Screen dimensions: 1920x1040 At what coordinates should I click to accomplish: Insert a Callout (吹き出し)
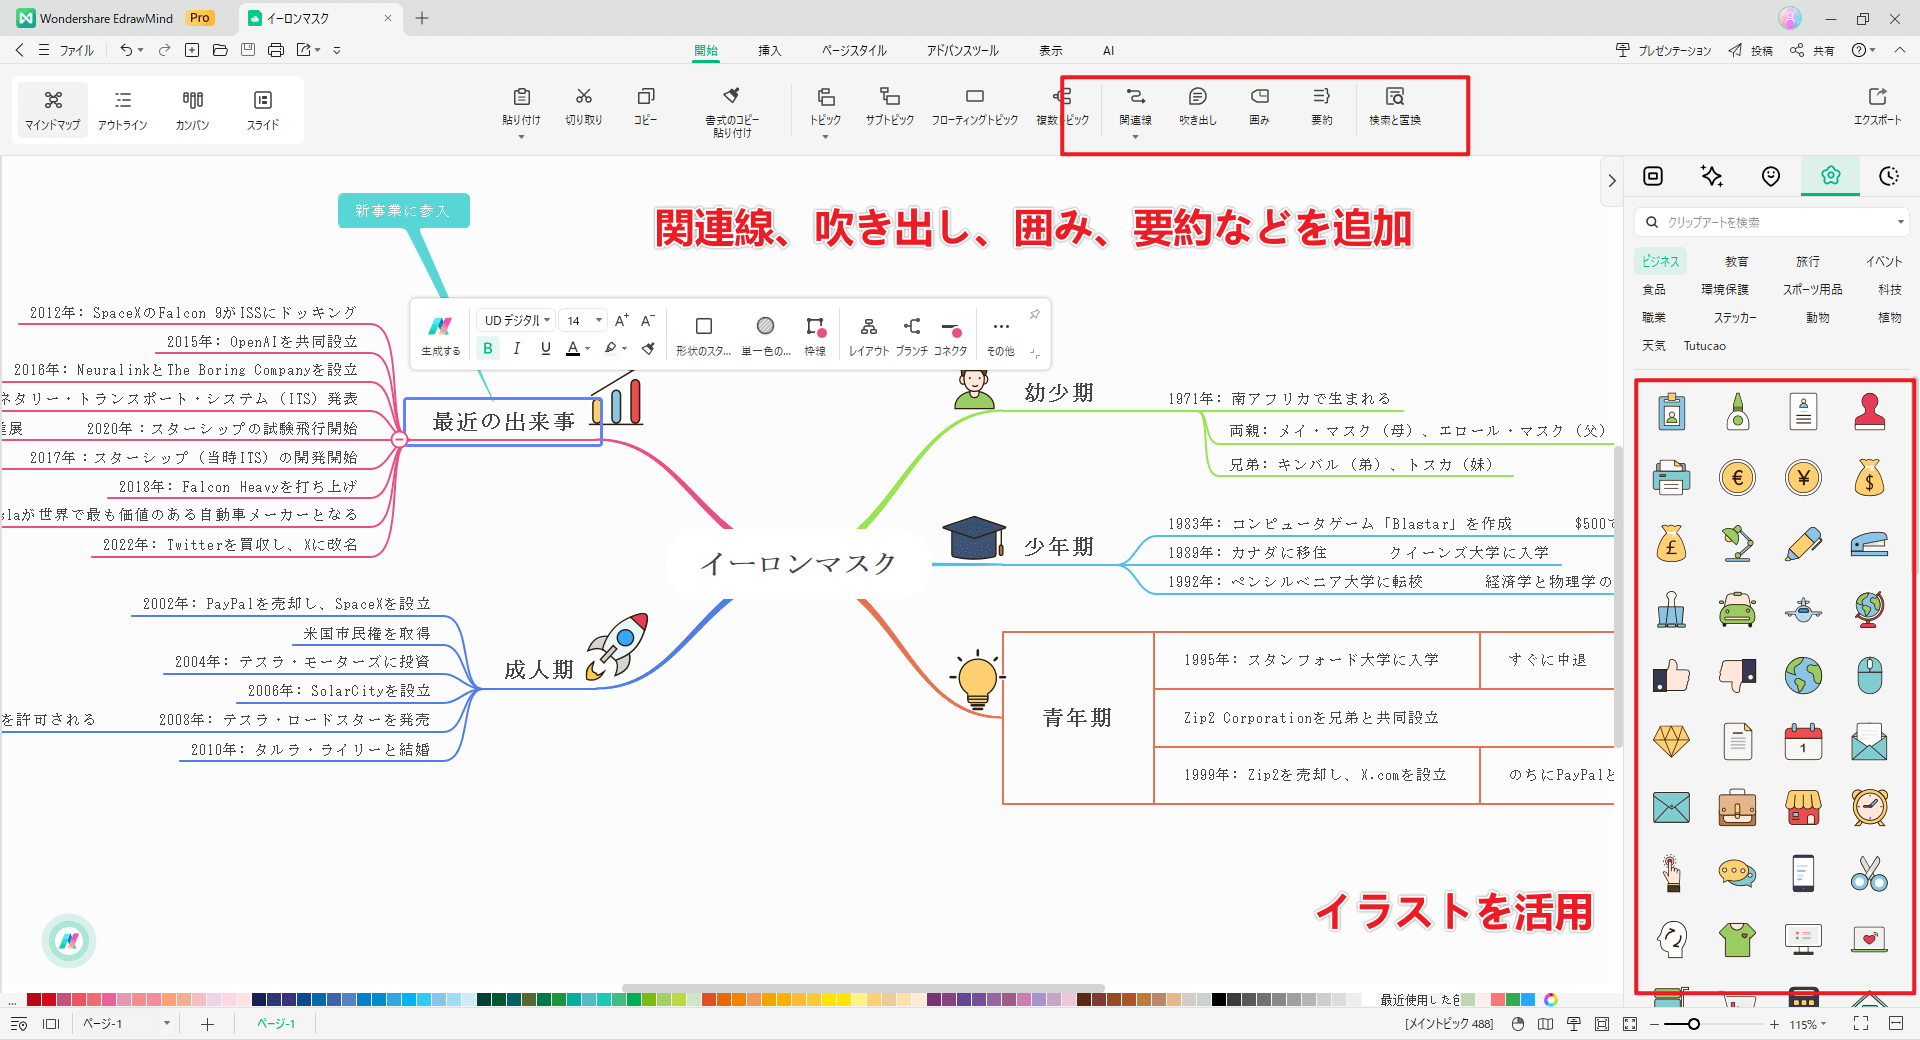1197,105
